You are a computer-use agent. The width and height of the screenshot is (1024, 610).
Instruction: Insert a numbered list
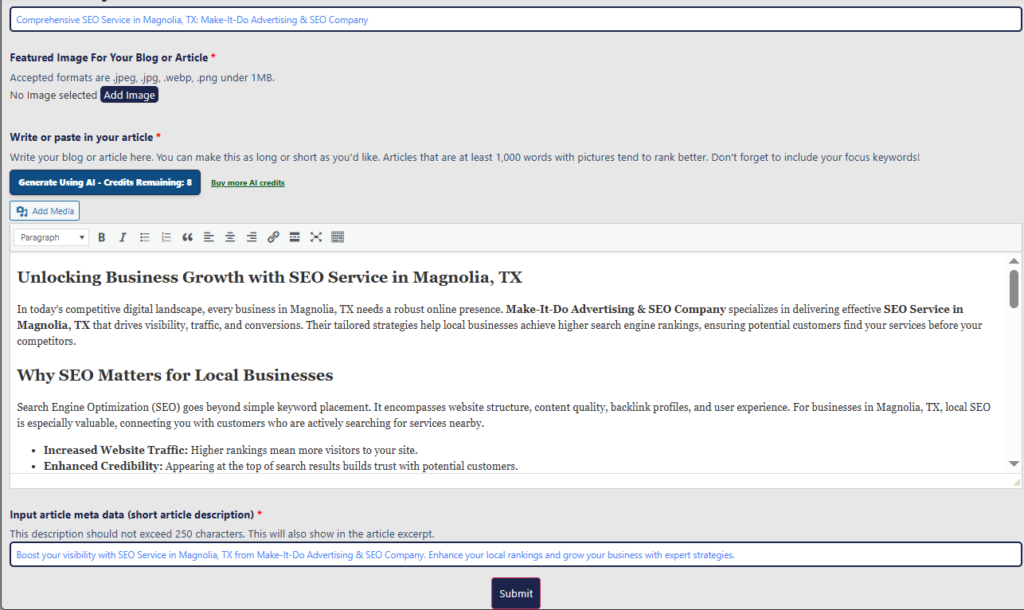point(166,237)
